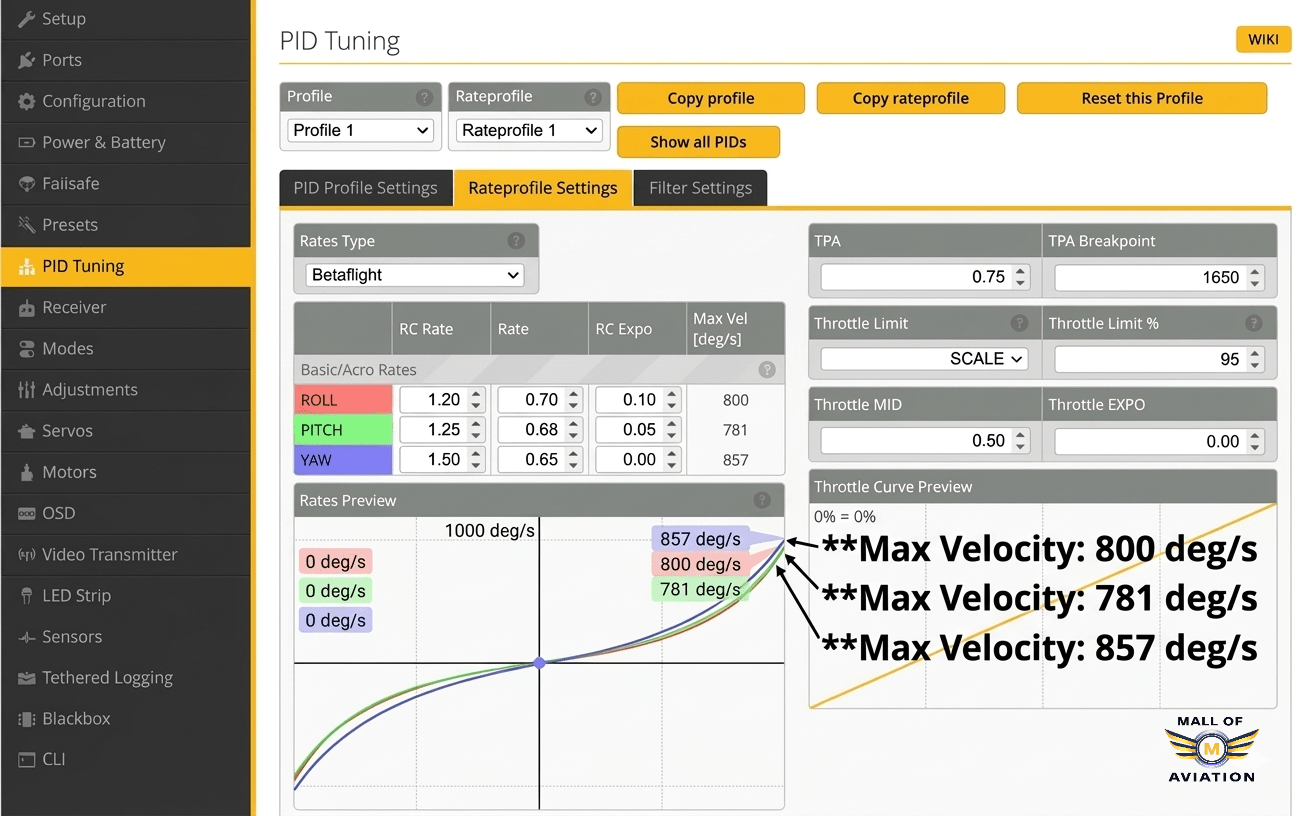1304x816 pixels.
Task: Select the PID Profile Settings tab
Action: pos(365,188)
